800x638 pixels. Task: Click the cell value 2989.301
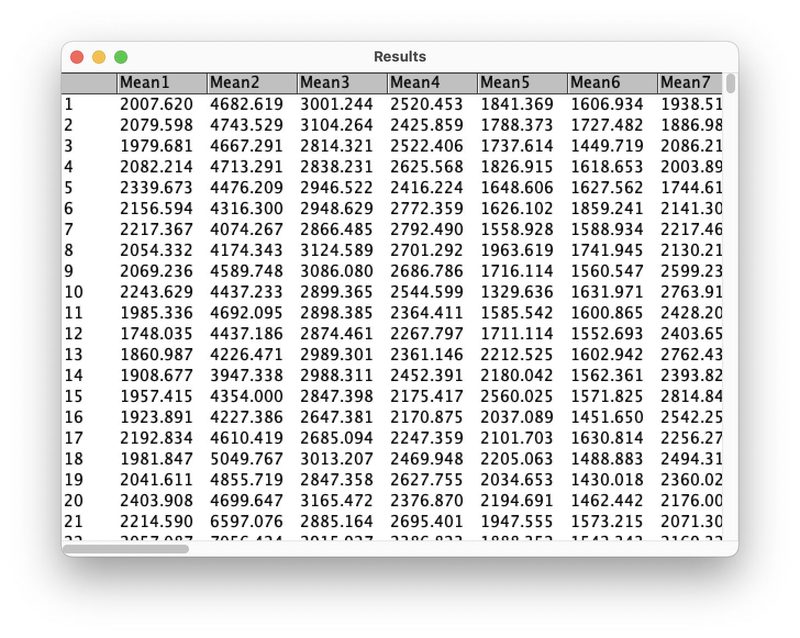click(337, 355)
